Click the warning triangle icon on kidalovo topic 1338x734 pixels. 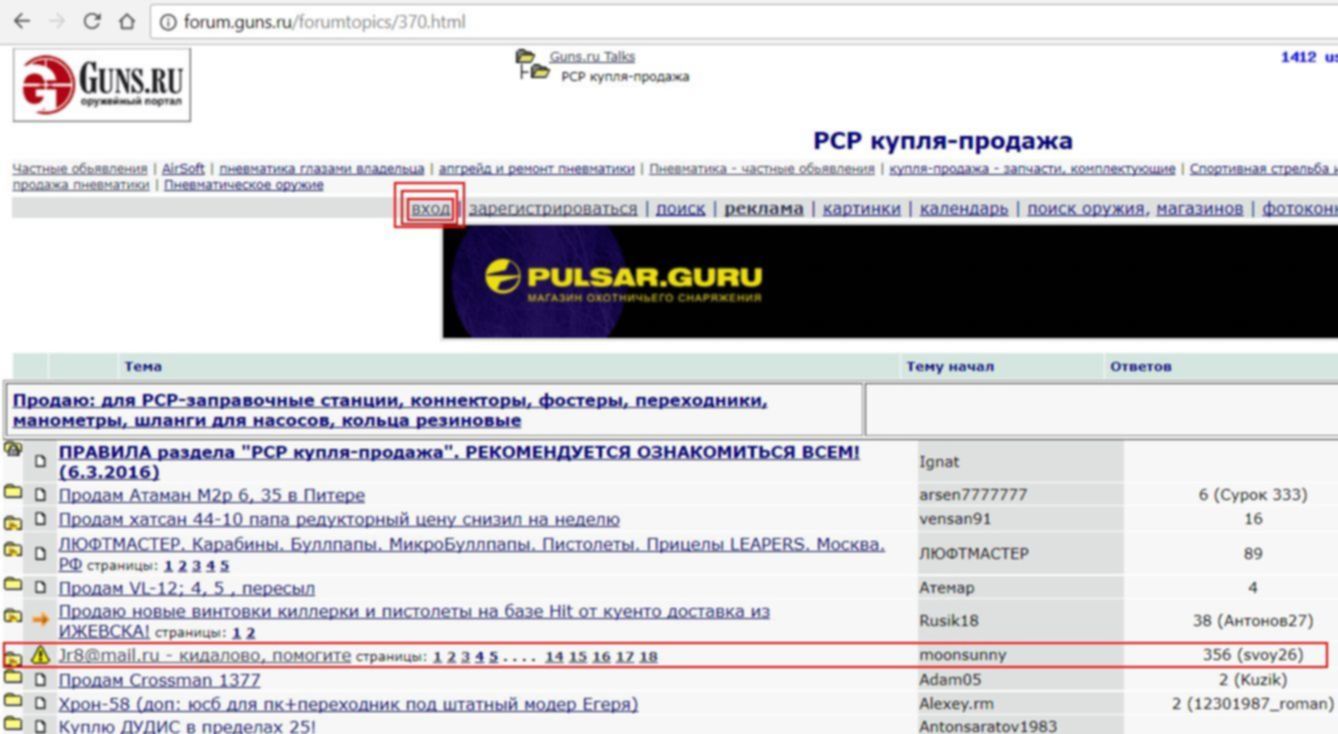pos(40,656)
